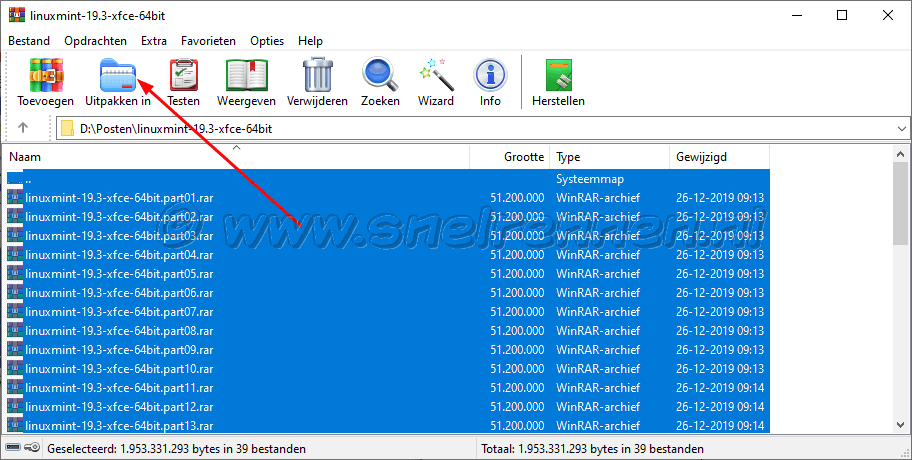Click the Totaal status bar text
912x460 pixels.
pos(593,449)
